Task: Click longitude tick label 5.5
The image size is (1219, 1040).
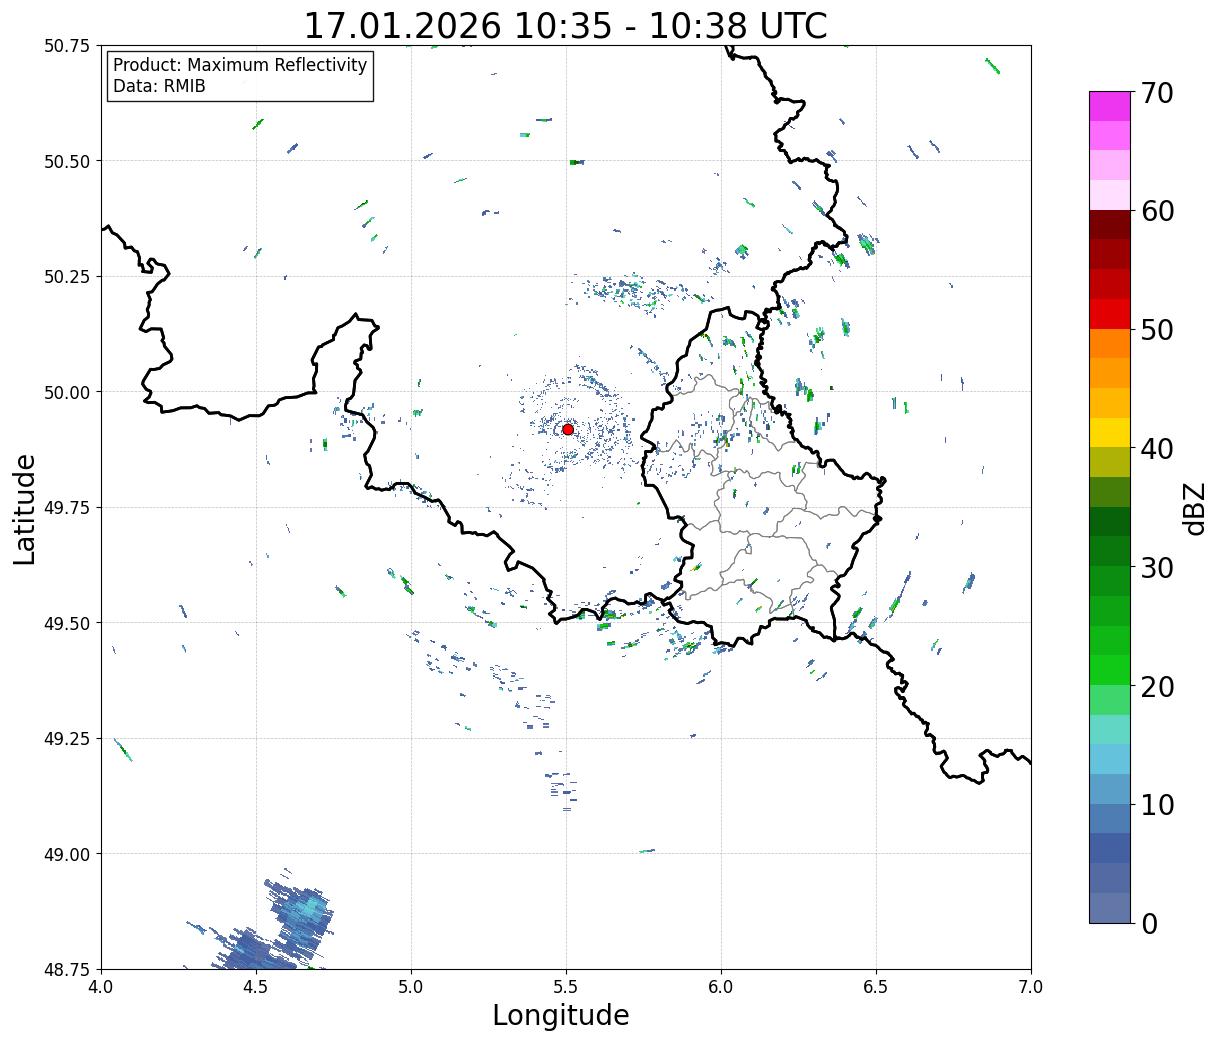Action: point(566,987)
